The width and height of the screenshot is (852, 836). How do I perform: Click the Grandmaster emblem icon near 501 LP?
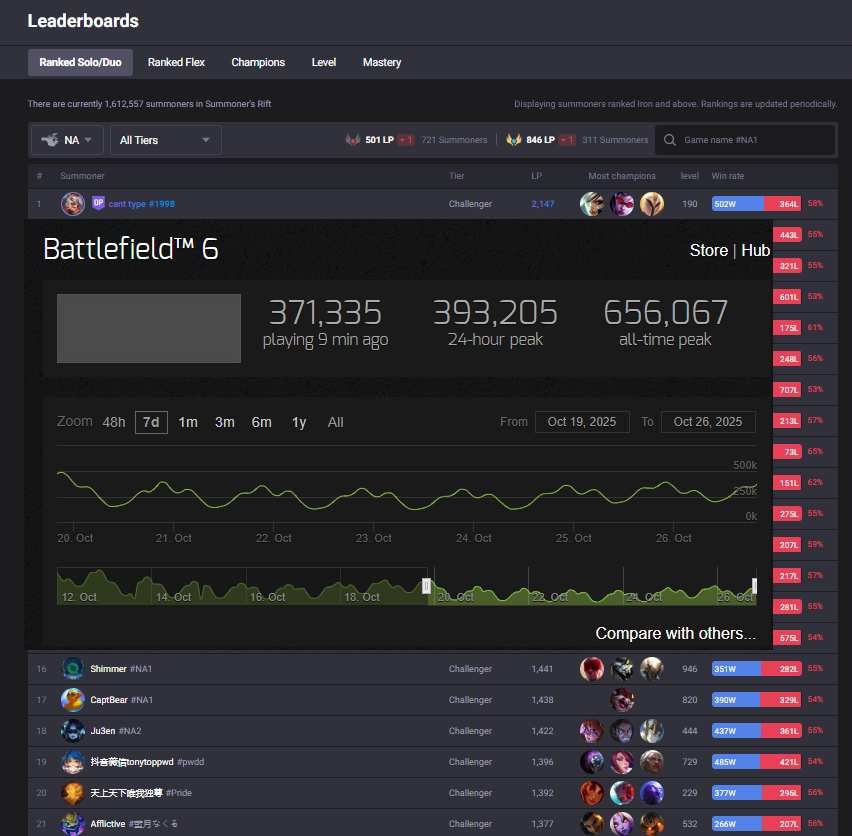point(353,140)
